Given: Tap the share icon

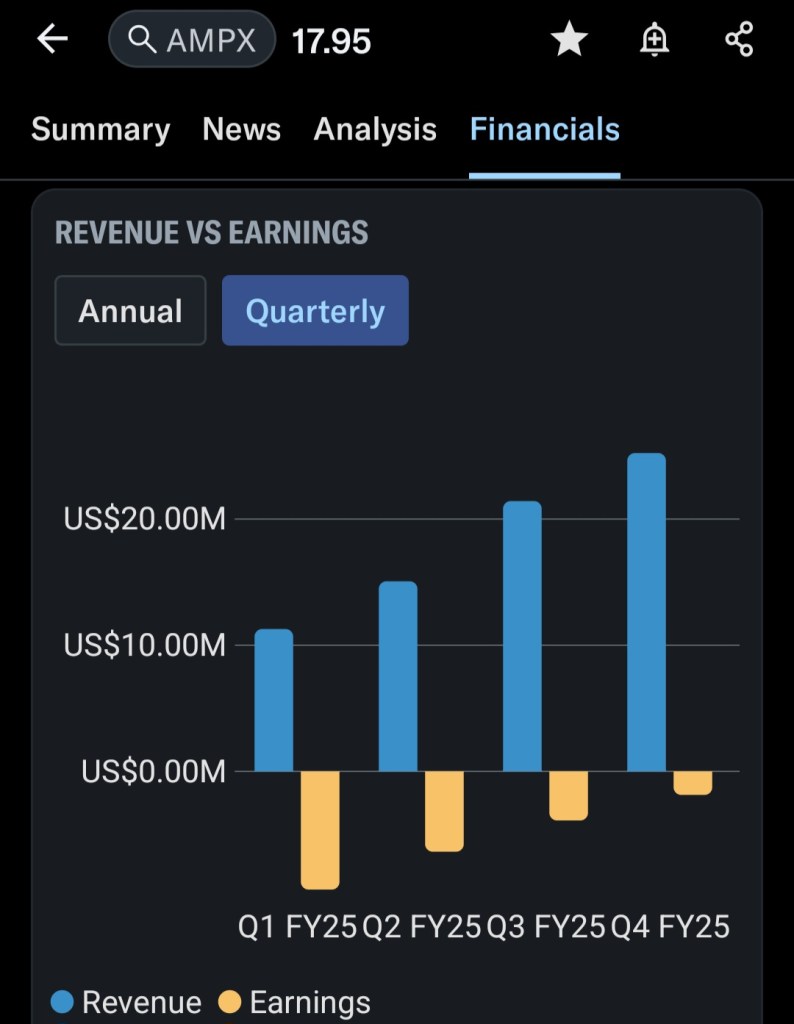Looking at the screenshot, I should point(739,40).
